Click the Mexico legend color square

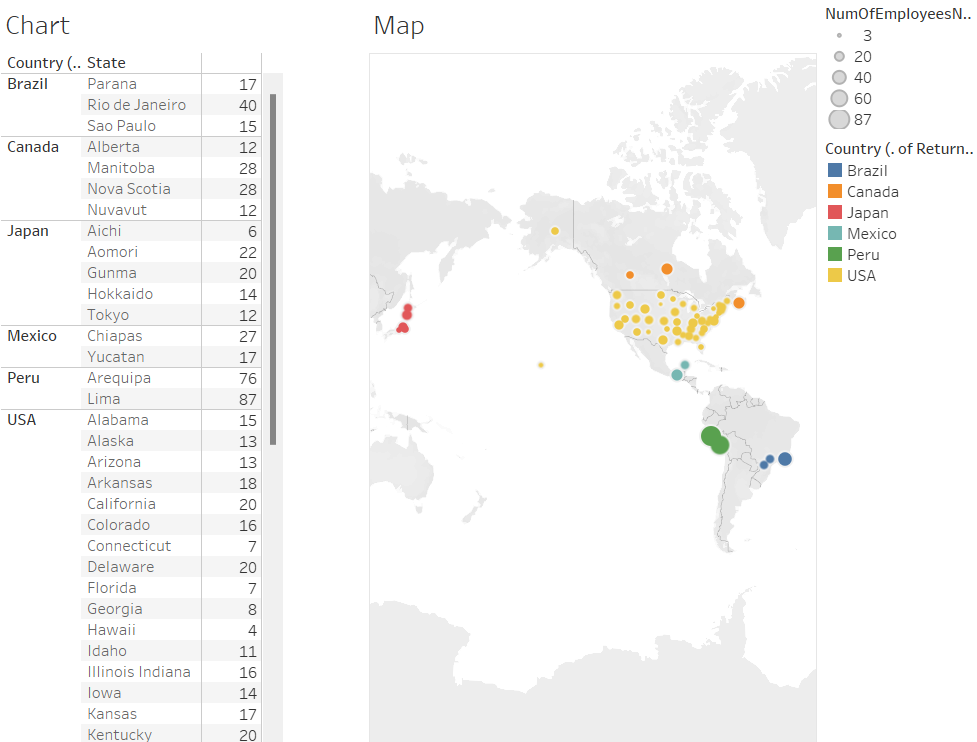(x=835, y=234)
